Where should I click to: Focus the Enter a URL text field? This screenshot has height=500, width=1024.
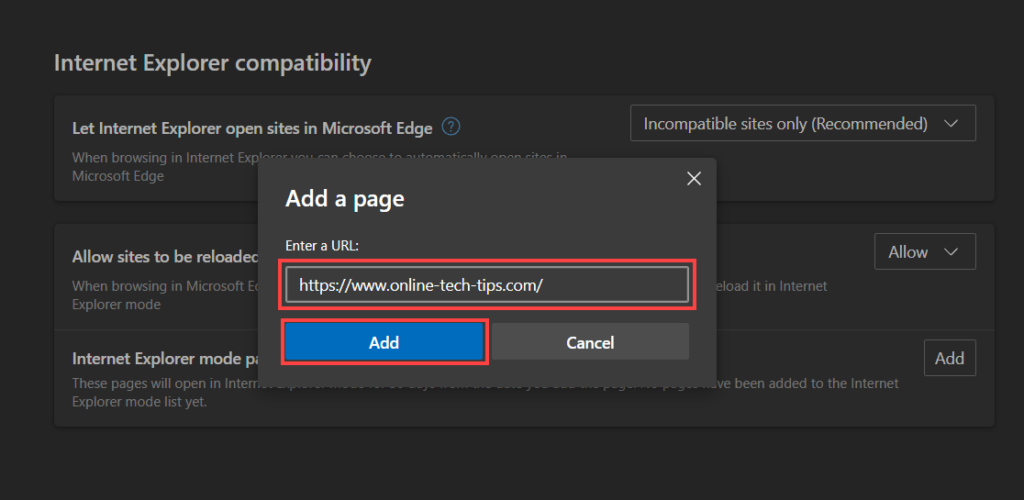[487, 285]
